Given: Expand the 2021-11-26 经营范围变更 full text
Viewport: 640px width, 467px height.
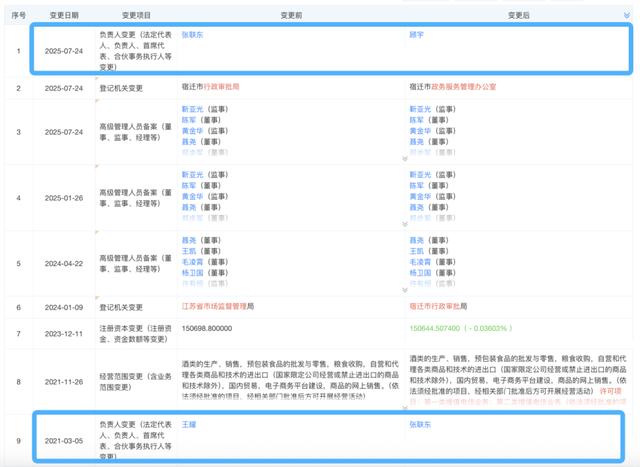Looking at the screenshot, I should (405, 407).
